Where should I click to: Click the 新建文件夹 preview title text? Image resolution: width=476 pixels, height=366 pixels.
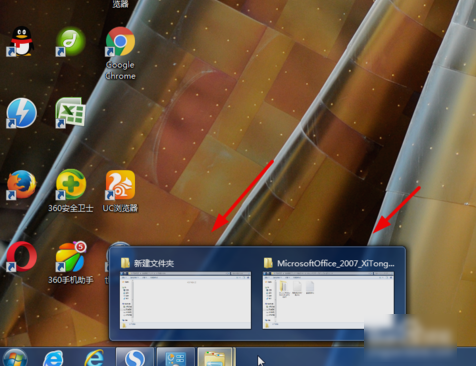tap(154, 264)
